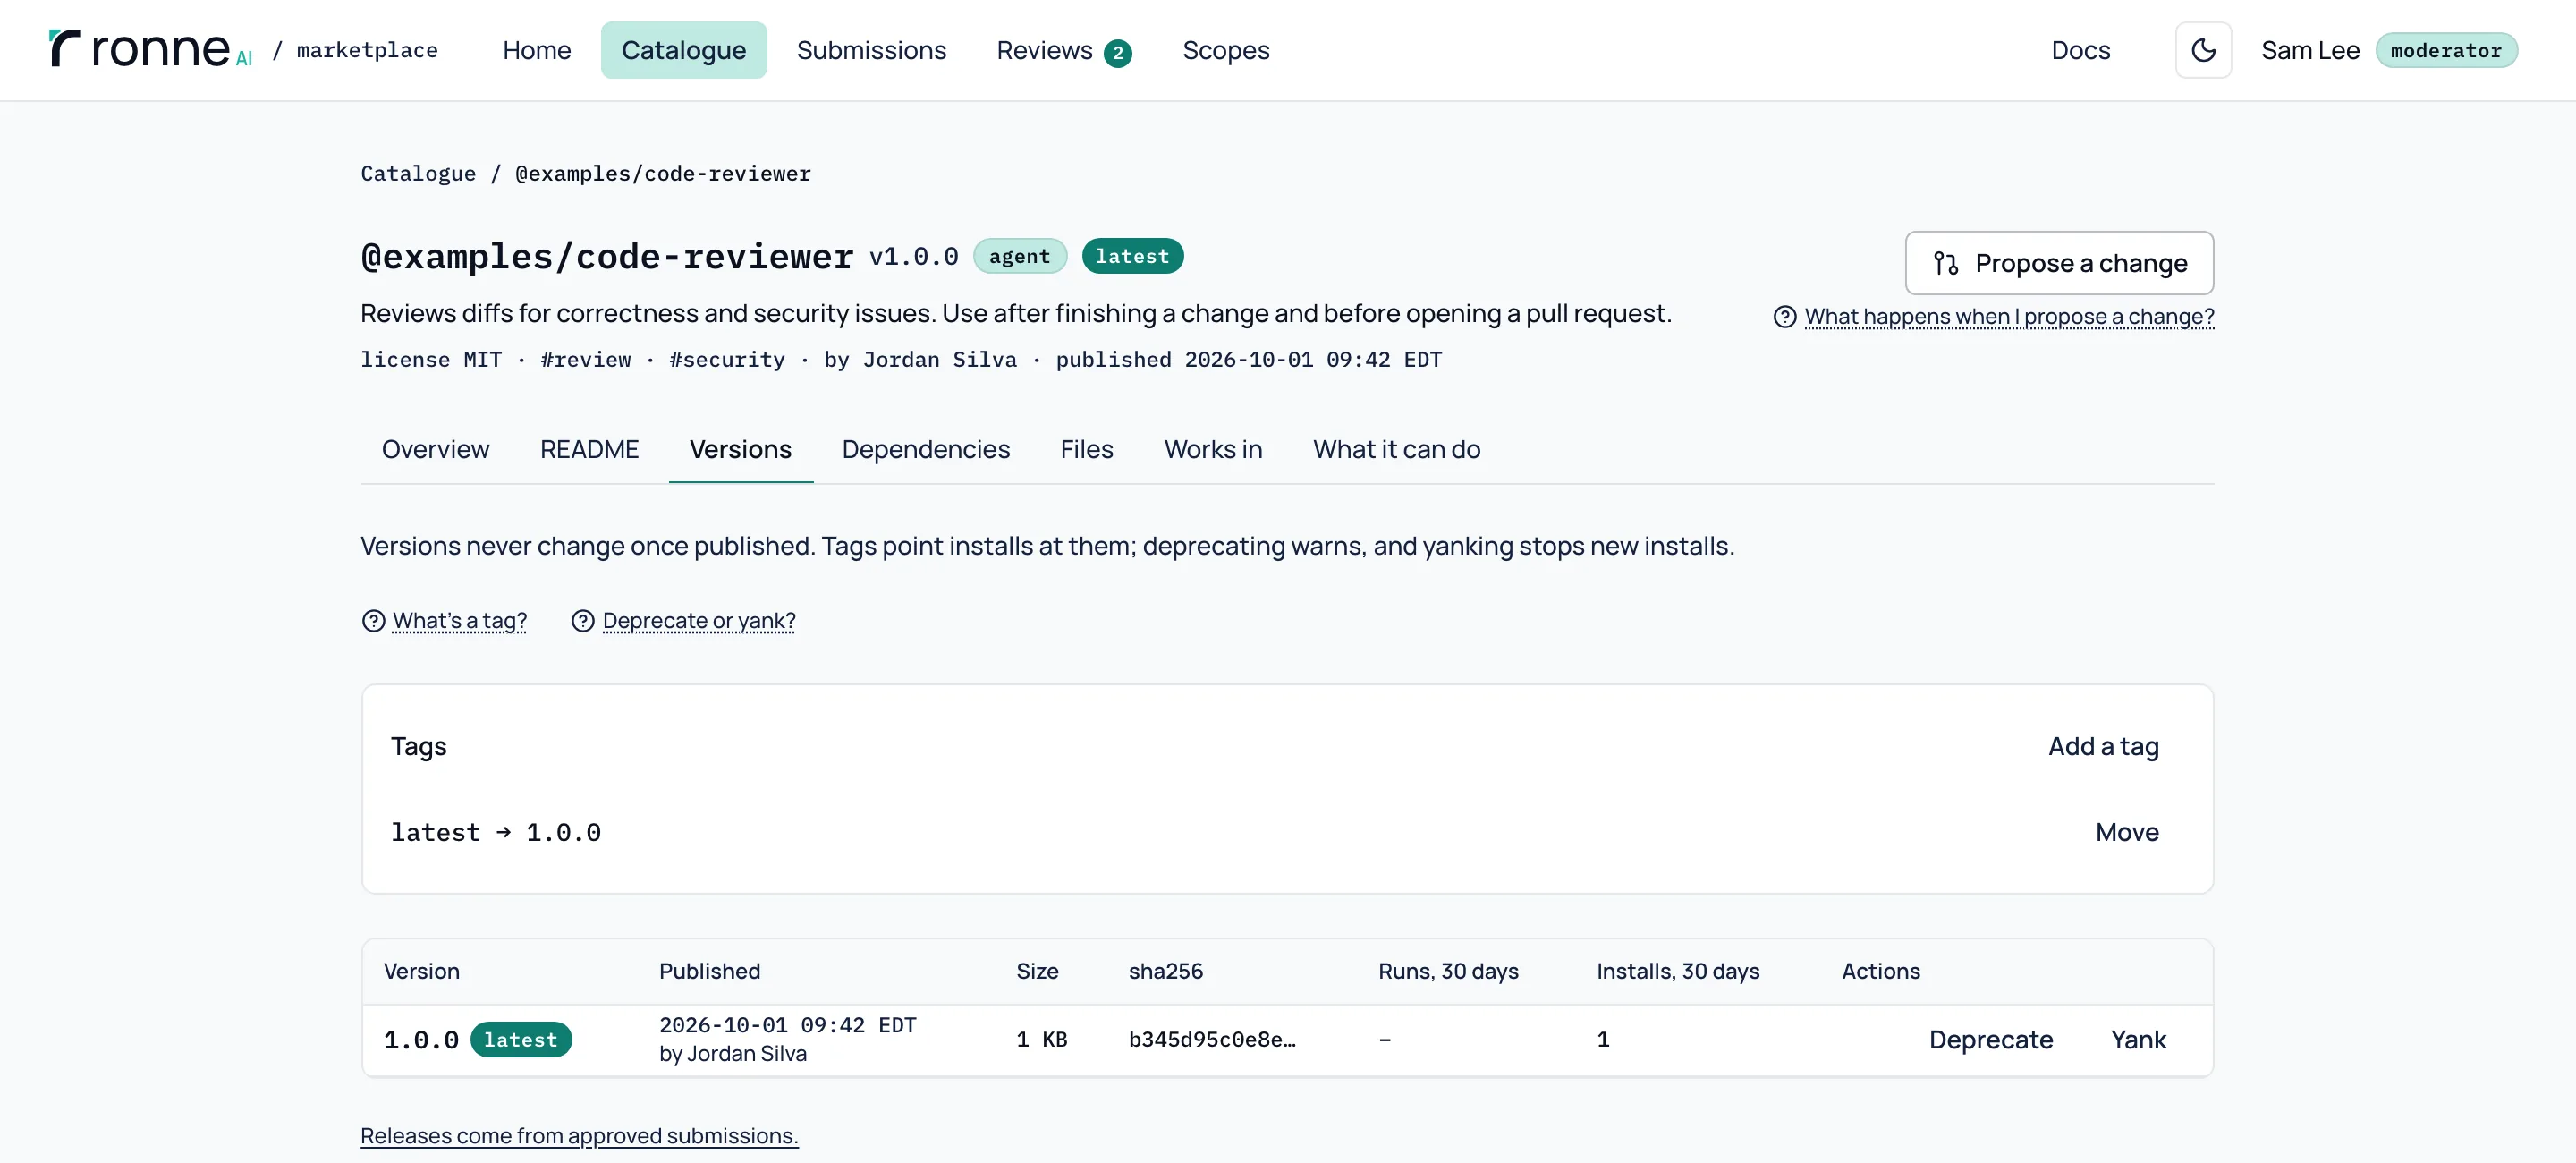This screenshot has height=1163, width=2576.
Task: Click the moderator role badge
Action: pos(2446,50)
